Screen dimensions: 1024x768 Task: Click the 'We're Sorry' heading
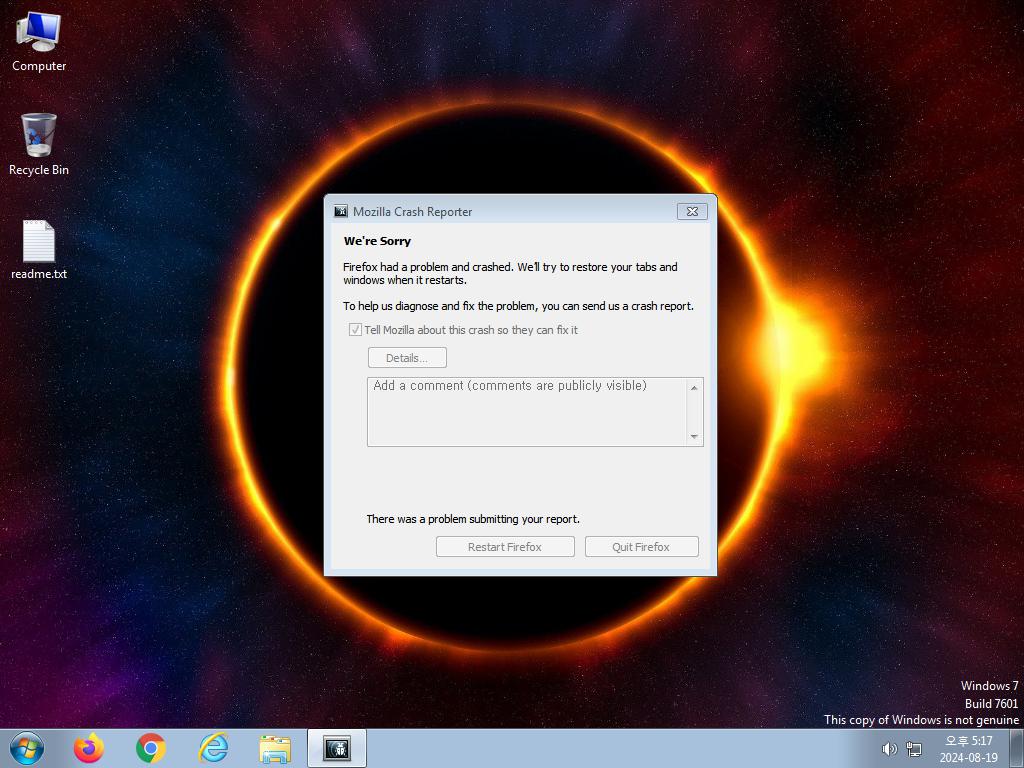377,241
